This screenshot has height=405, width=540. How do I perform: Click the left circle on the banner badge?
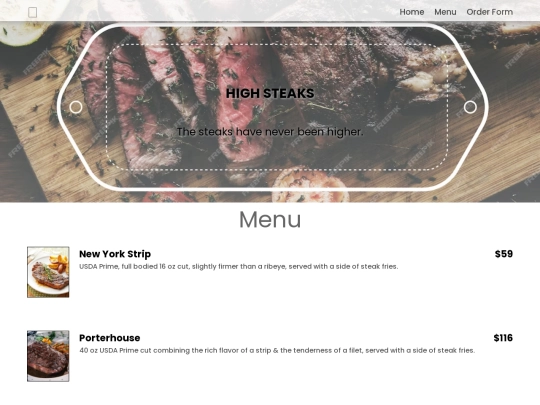(x=76, y=107)
